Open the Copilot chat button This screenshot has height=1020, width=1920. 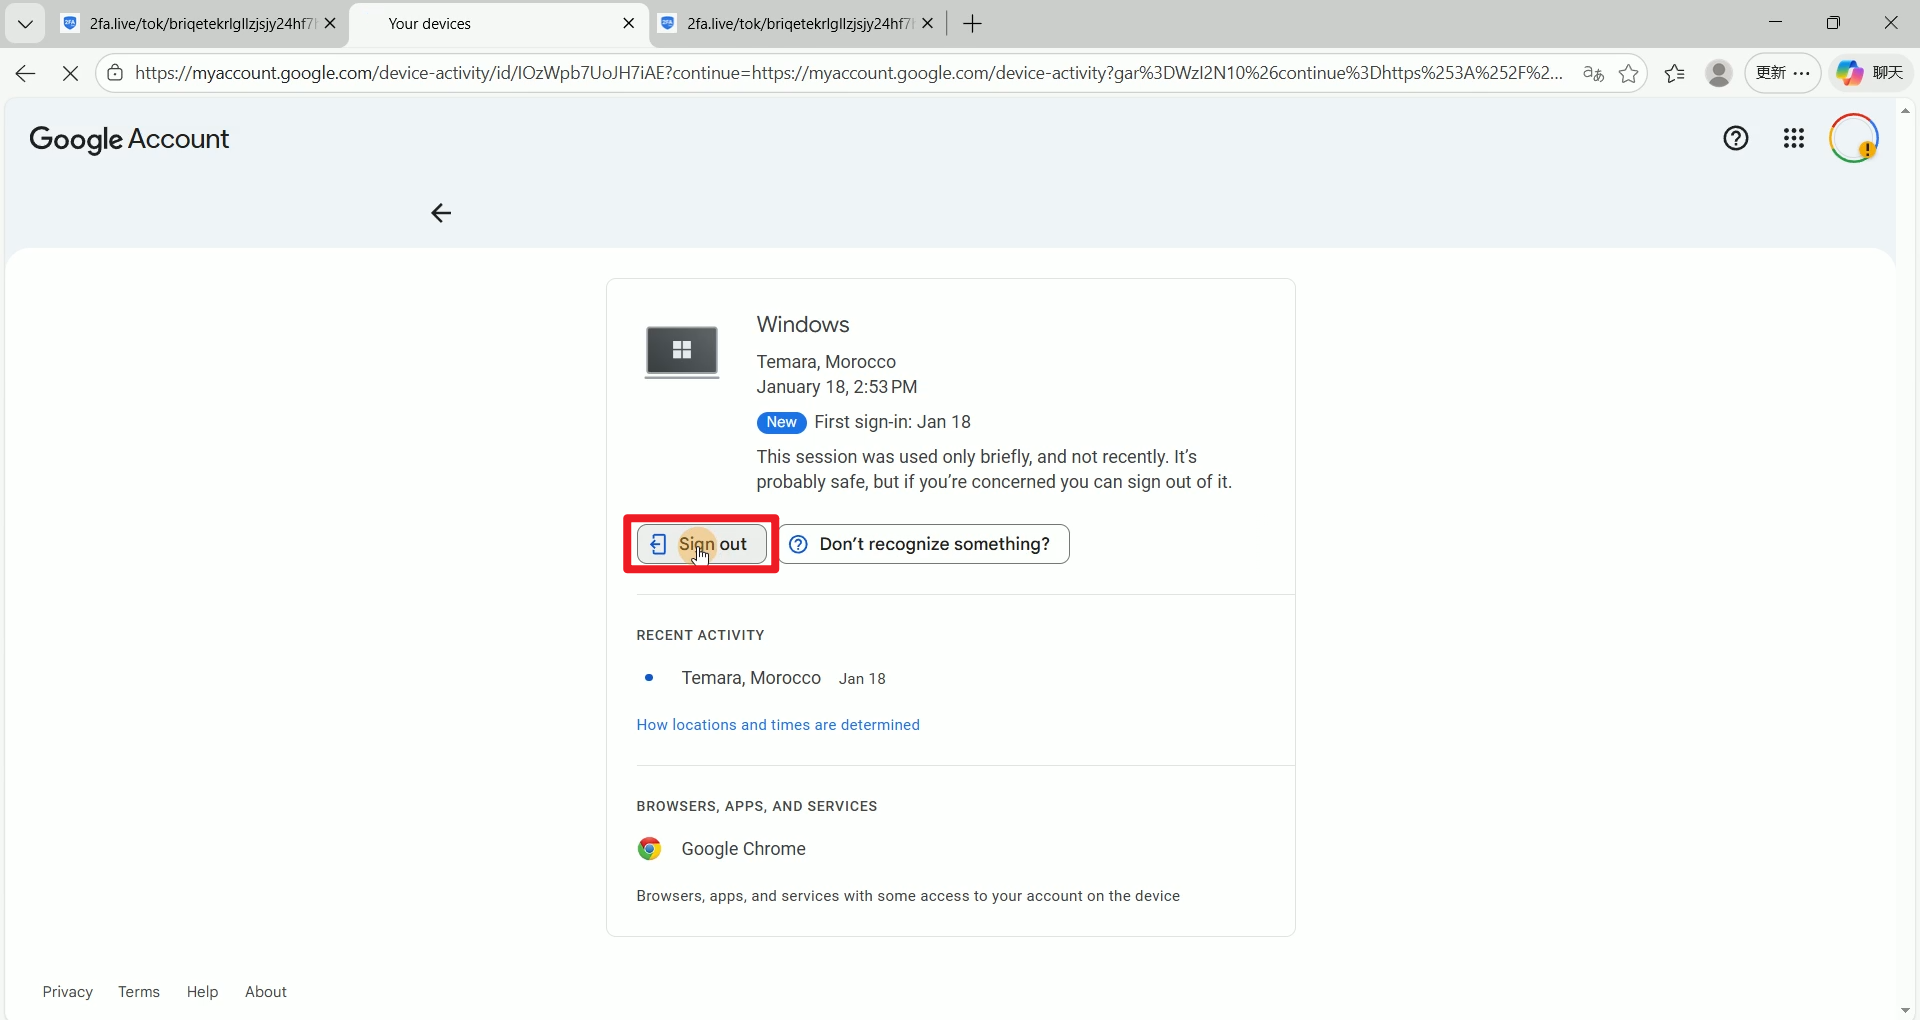[x=1872, y=73]
